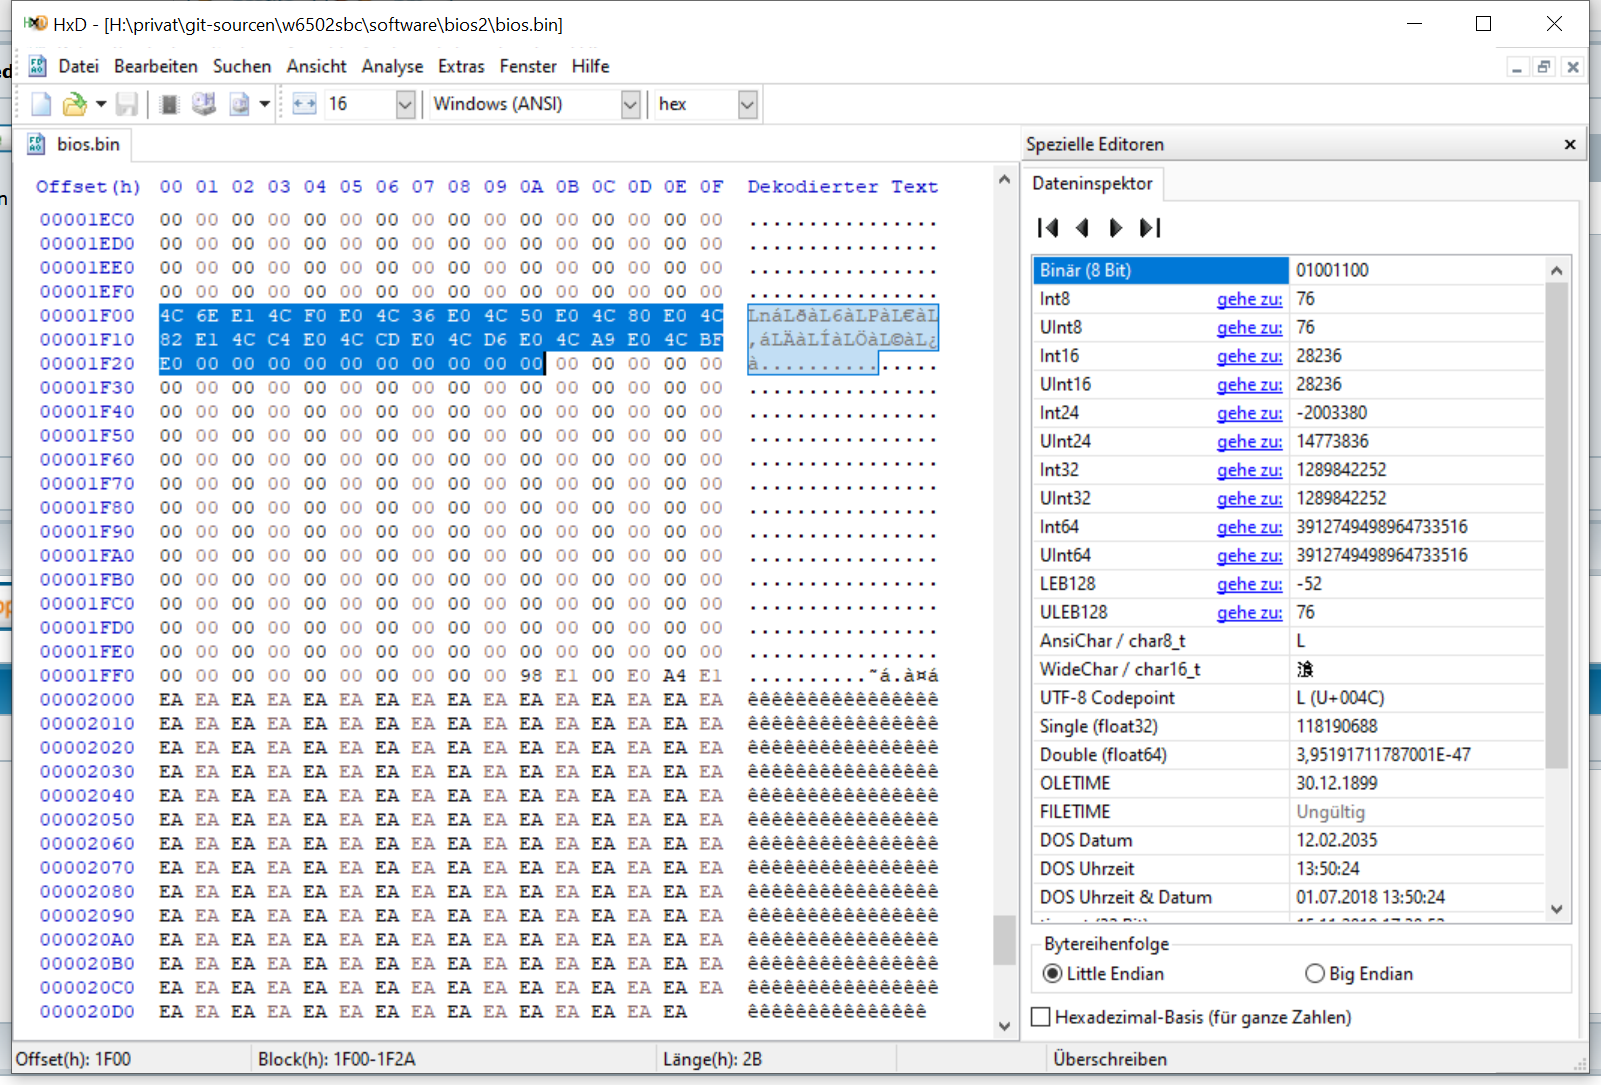This screenshot has height=1085, width=1601.
Task: Click the 'gehe zu:' link for UInt64
Action: click(x=1249, y=556)
